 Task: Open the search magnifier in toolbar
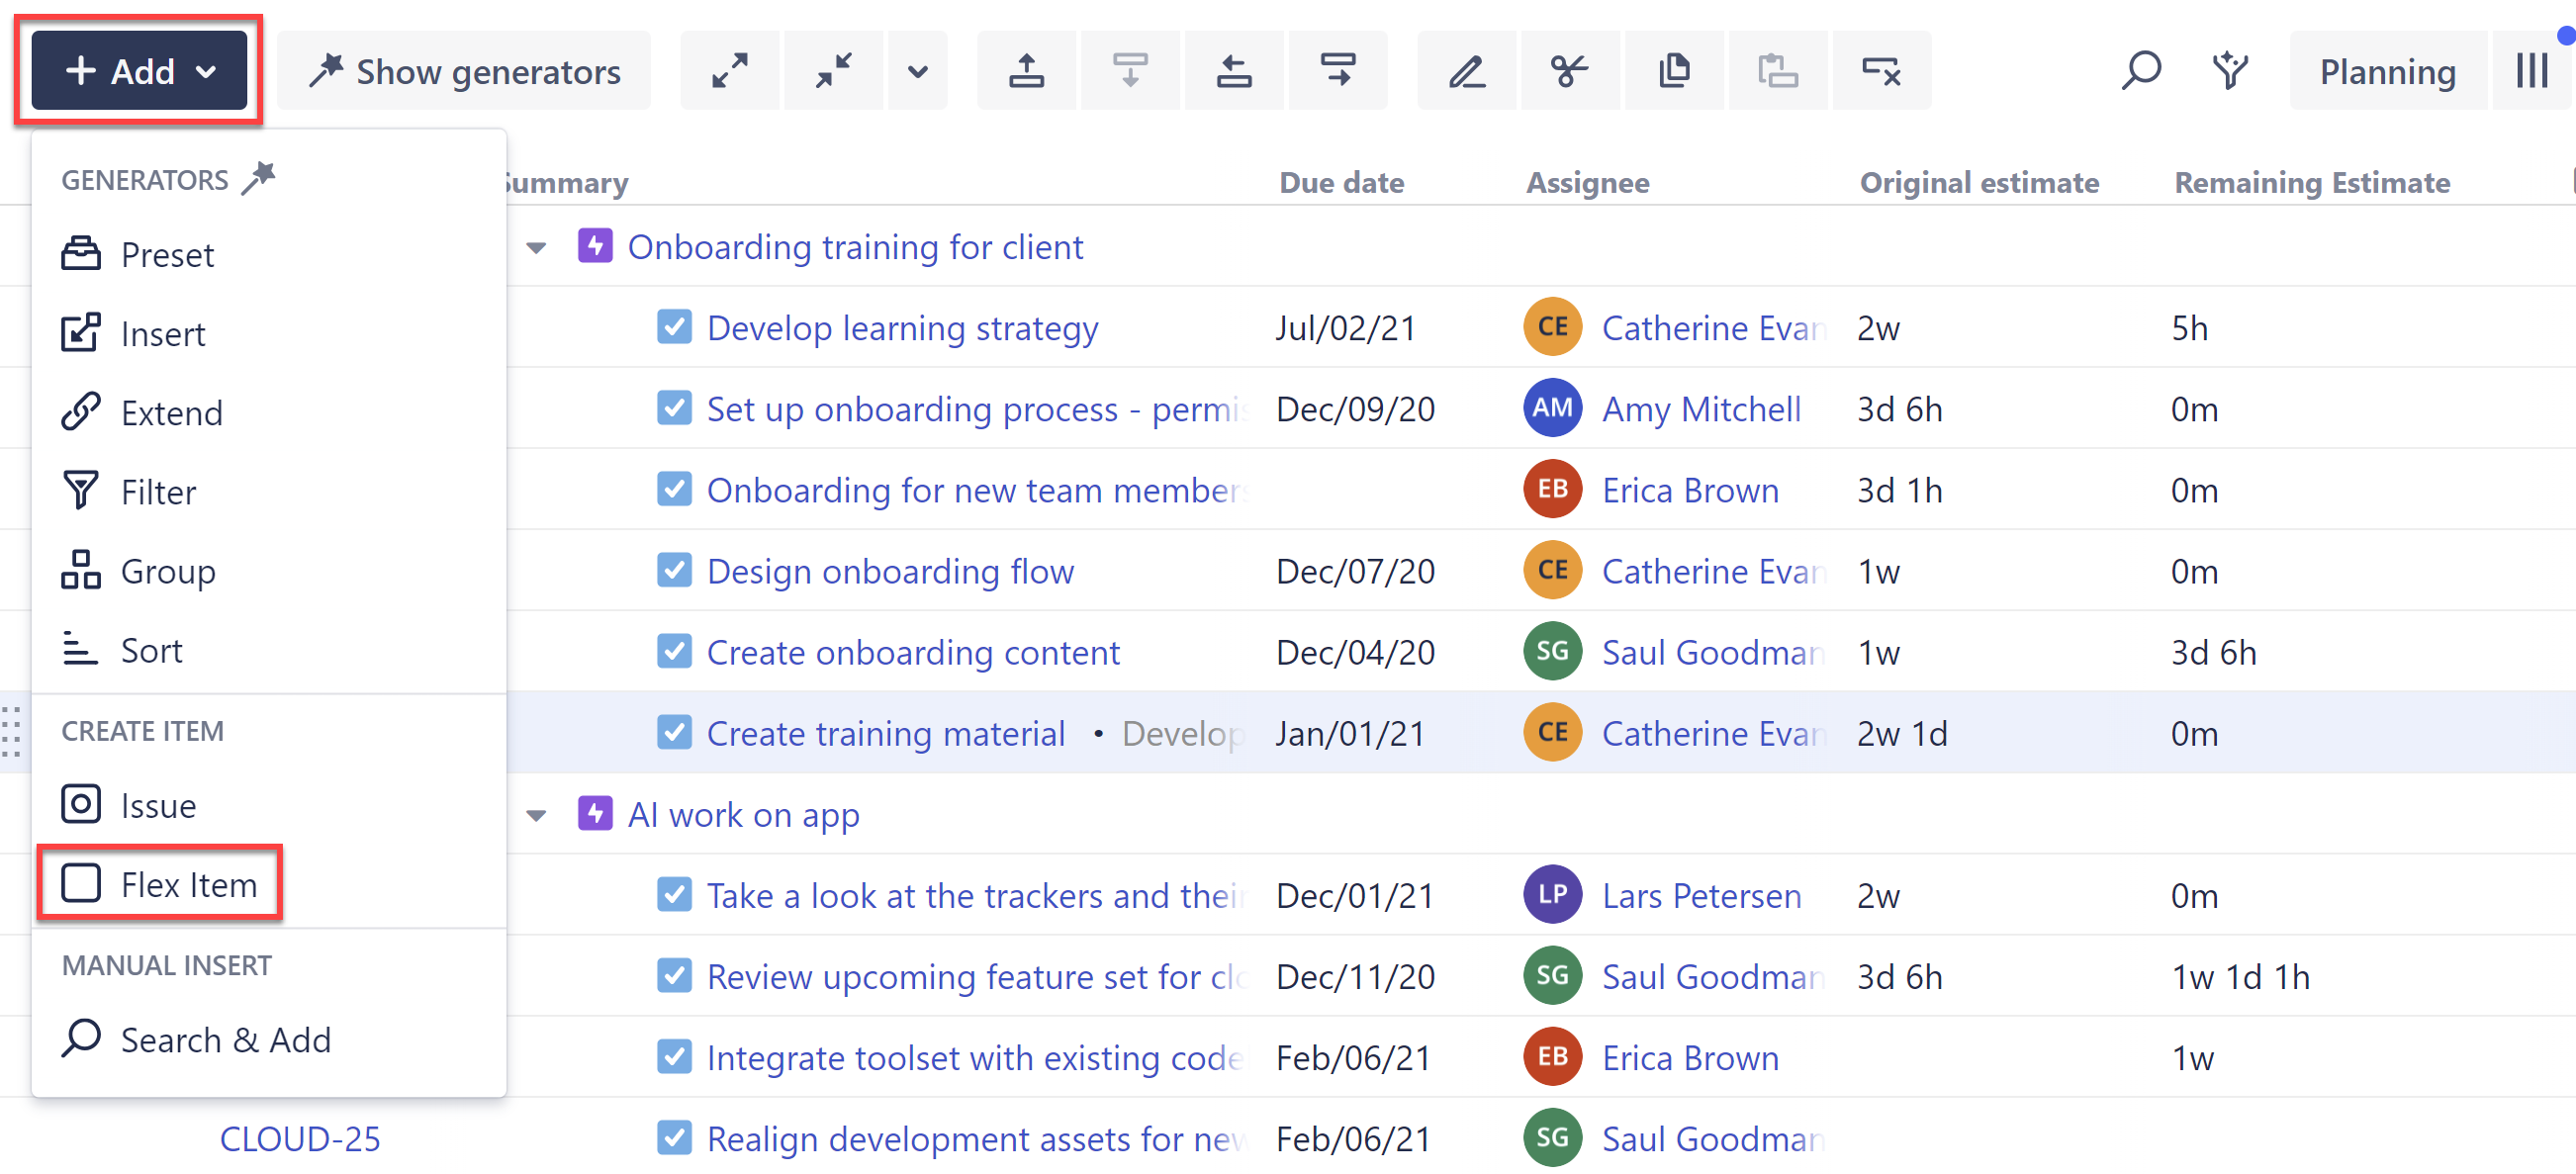point(2140,71)
